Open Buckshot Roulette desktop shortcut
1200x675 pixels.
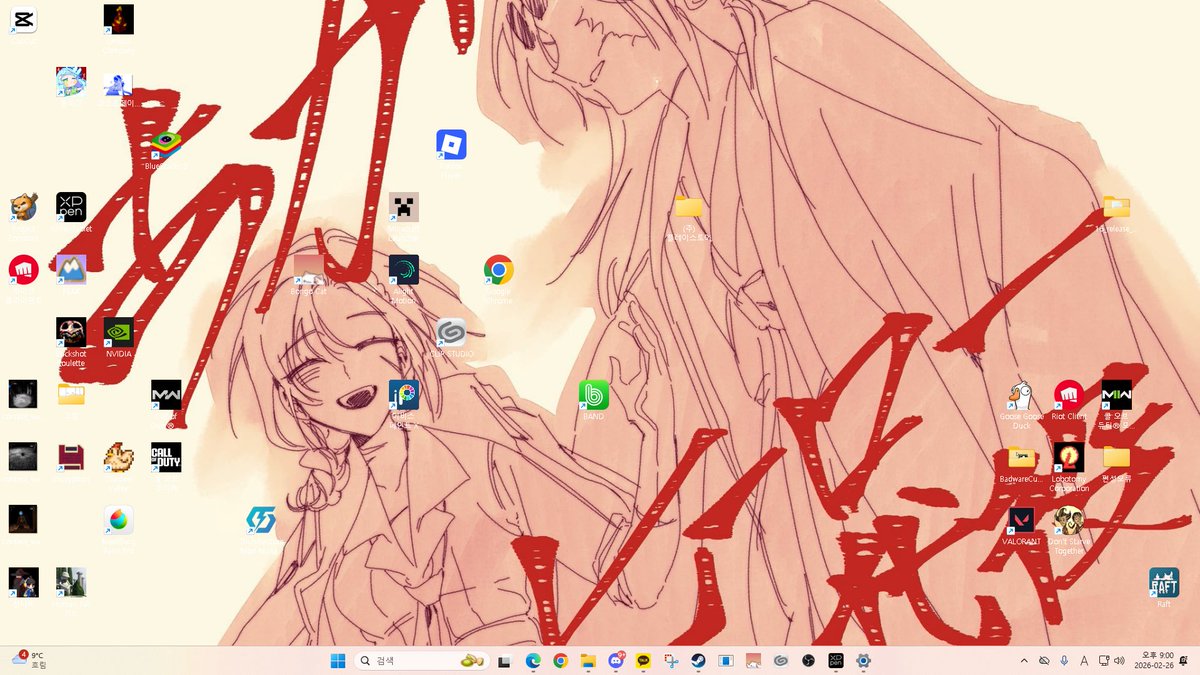(x=71, y=333)
